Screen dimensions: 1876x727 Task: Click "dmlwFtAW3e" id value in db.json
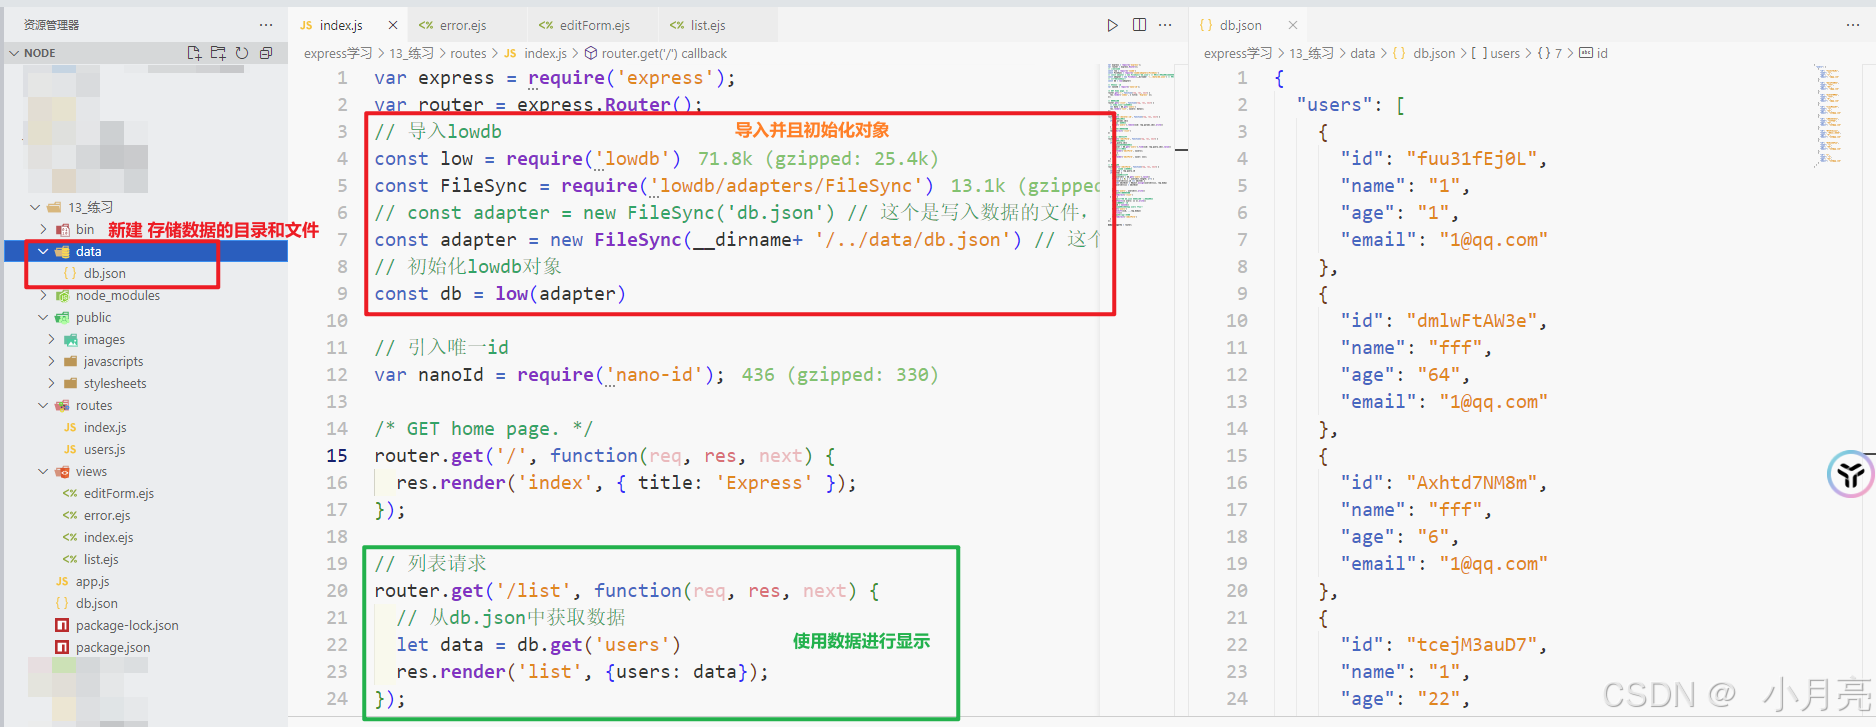click(x=1476, y=320)
